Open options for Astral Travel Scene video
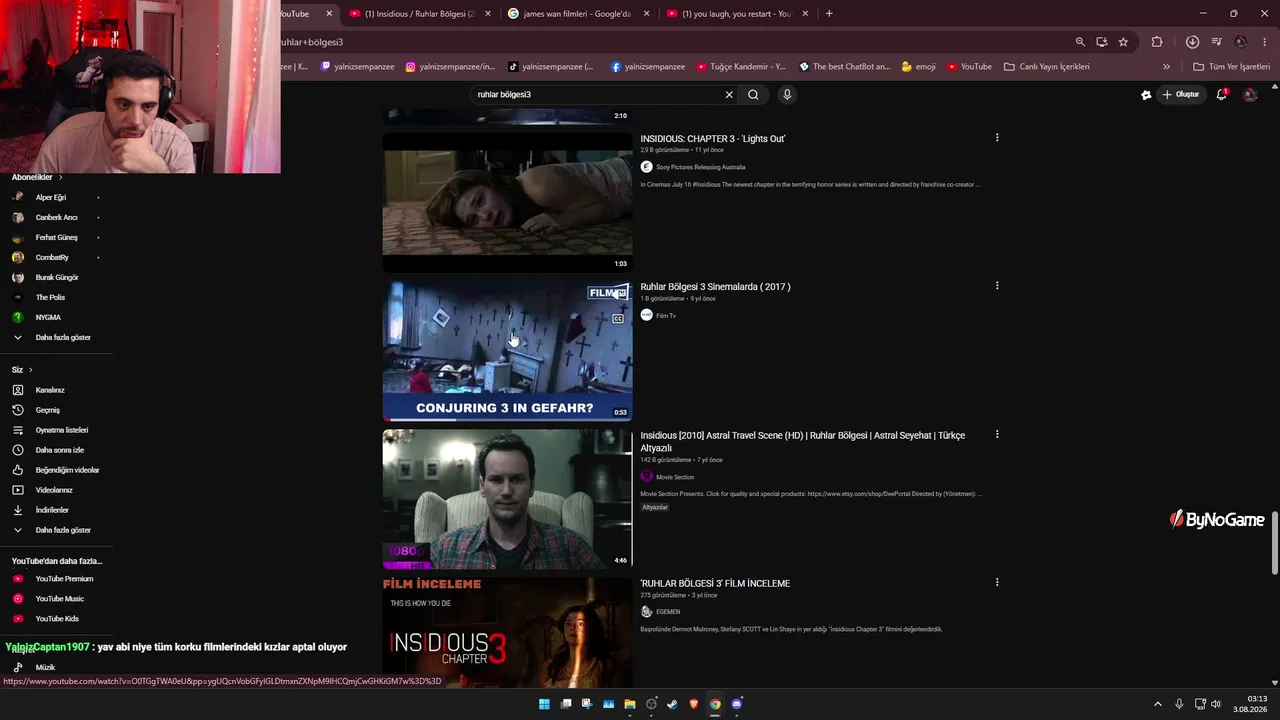Image resolution: width=1280 pixels, height=720 pixels. point(997,435)
